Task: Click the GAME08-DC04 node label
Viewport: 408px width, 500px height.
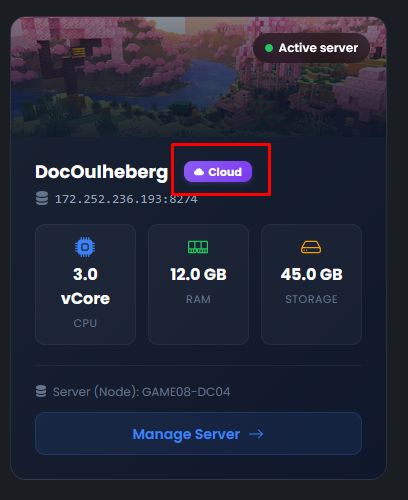Action: [x=186, y=392]
